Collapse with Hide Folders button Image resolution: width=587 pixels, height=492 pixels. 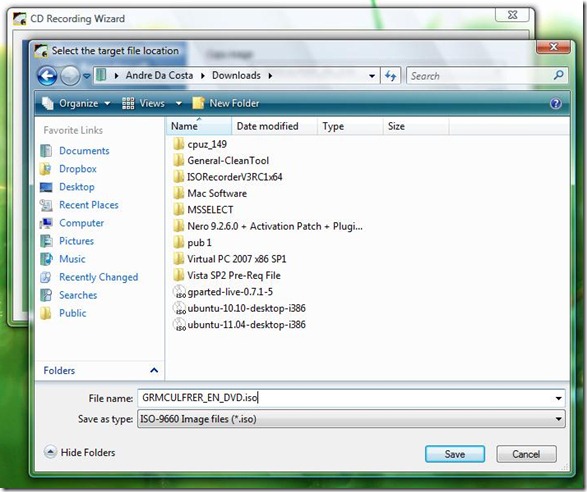point(80,452)
